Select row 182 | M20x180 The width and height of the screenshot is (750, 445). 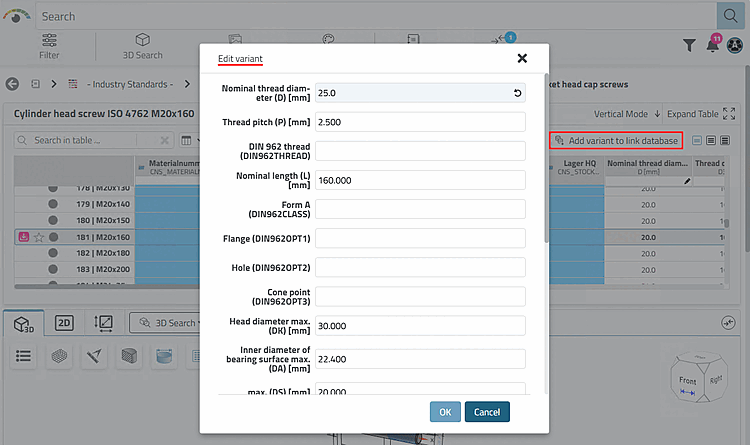[103, 253]
